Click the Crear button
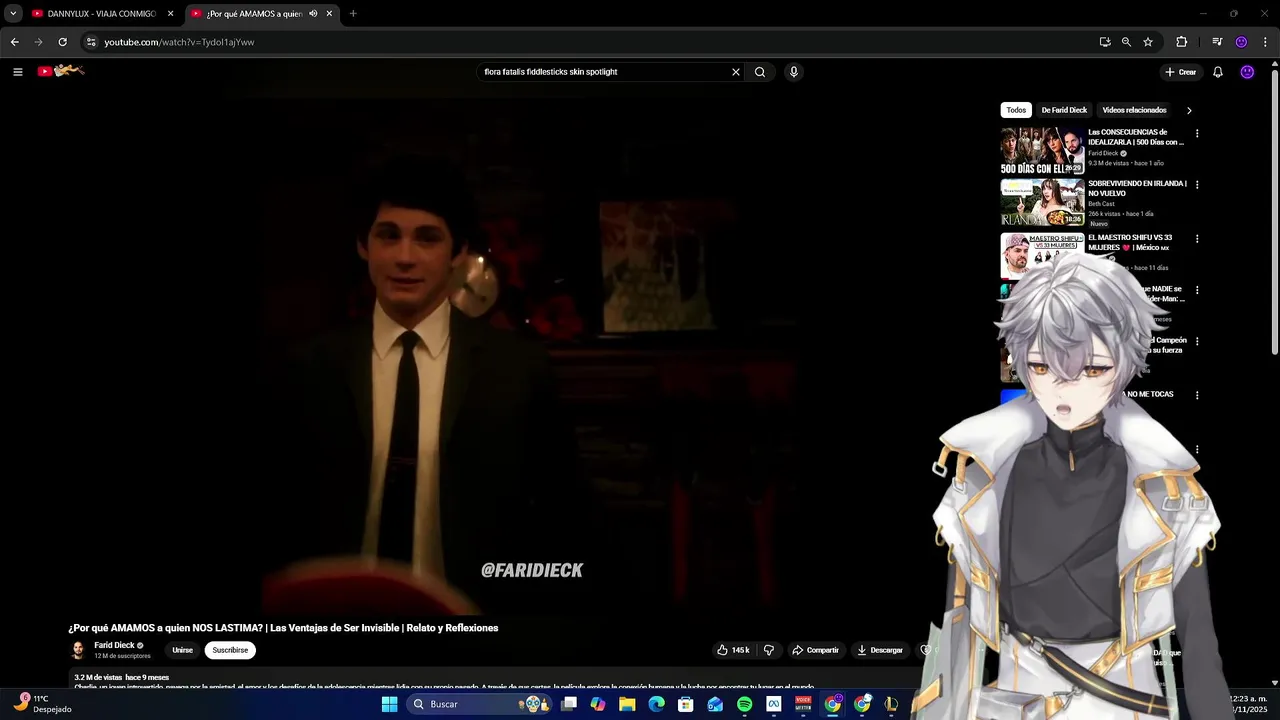 [1180, 72]
